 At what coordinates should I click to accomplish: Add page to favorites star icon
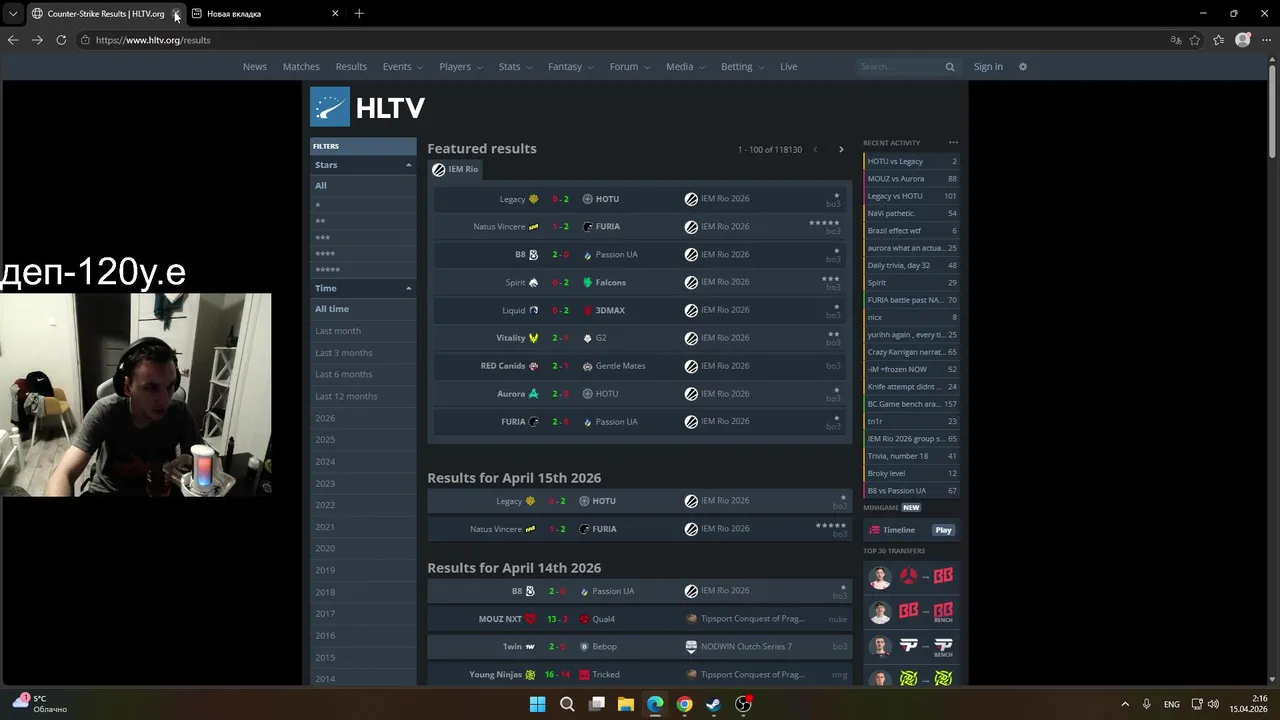[x=1195, y=40]
